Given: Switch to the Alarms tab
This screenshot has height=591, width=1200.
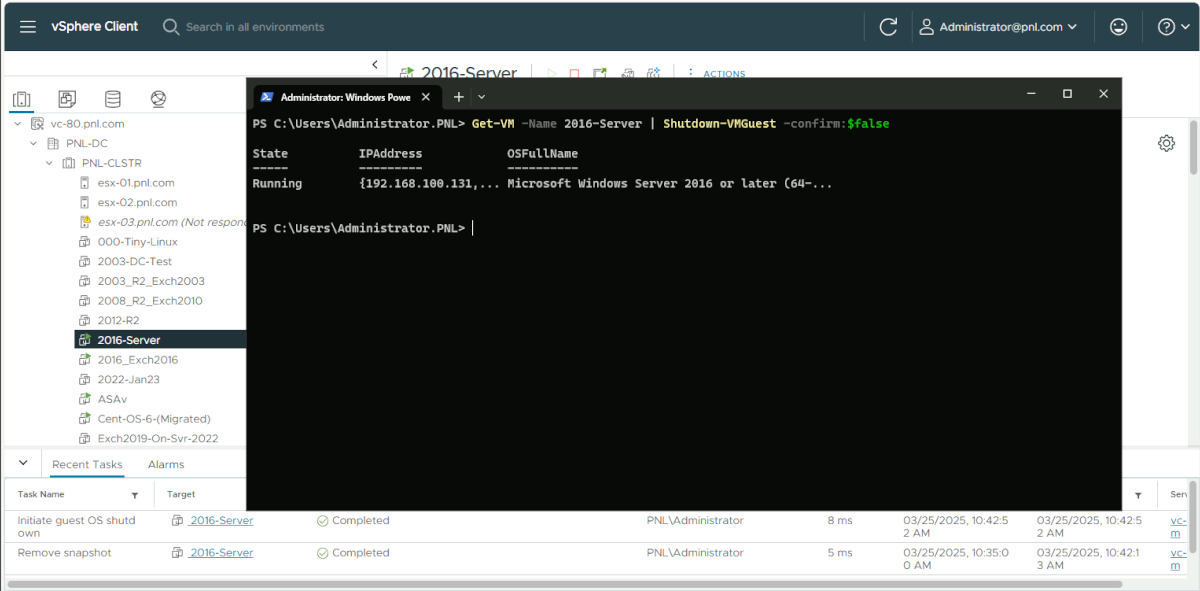Looking at the screenshot, I should click(x=166, y=464).
